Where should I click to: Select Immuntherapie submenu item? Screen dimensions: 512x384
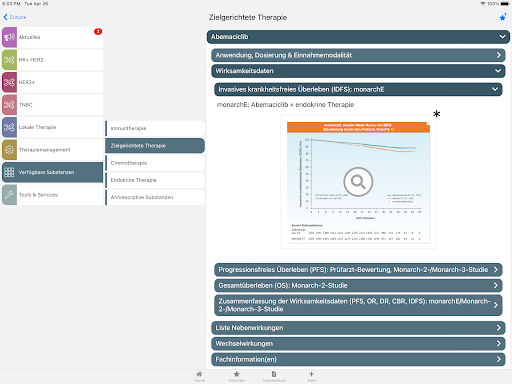click(155, 128)
